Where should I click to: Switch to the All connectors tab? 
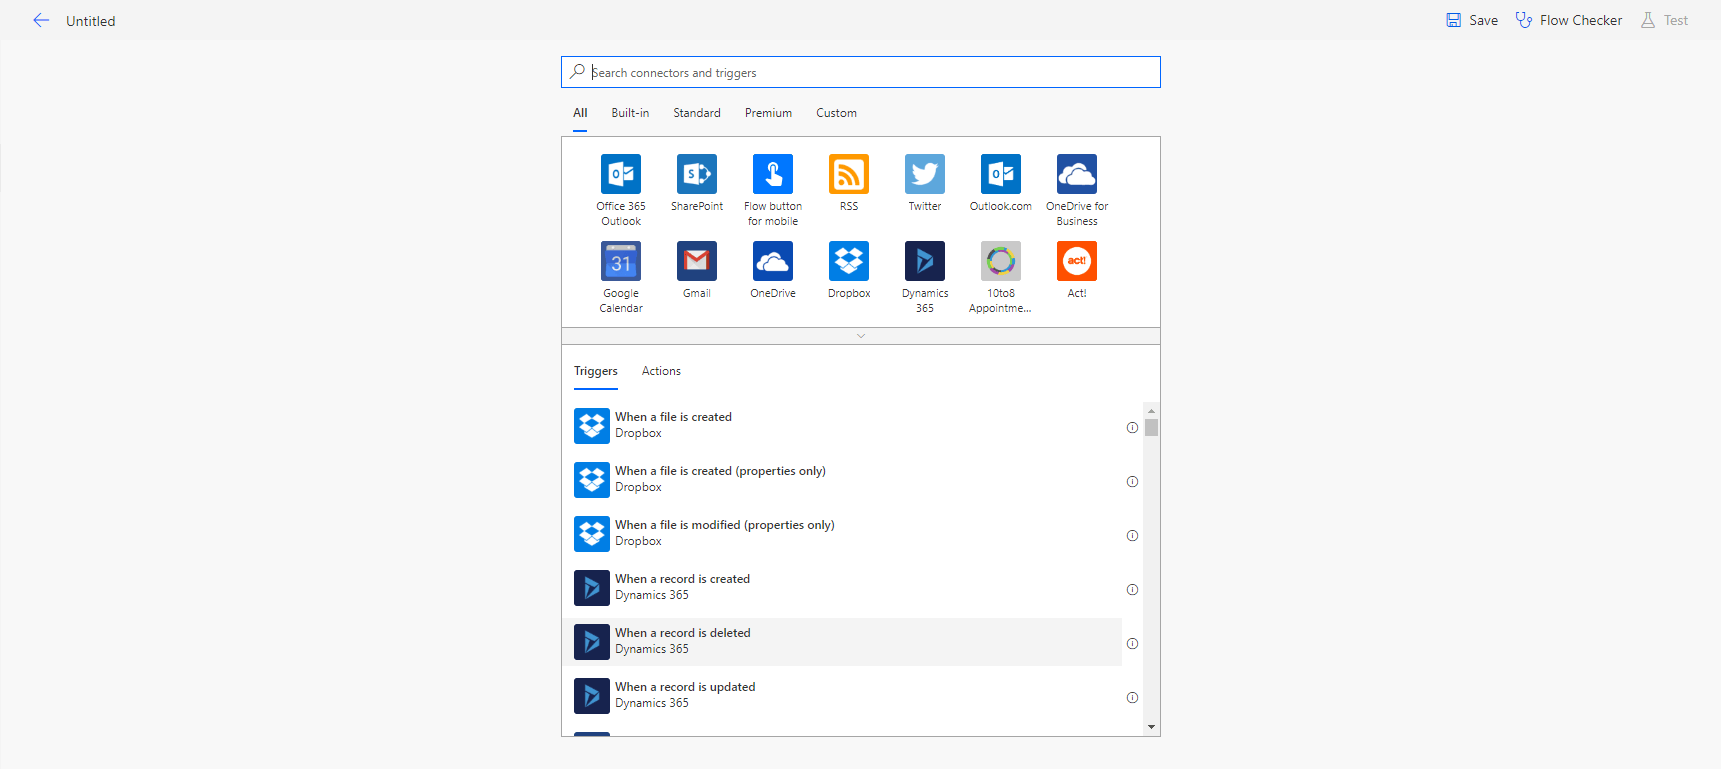click(x=580, y=113)
